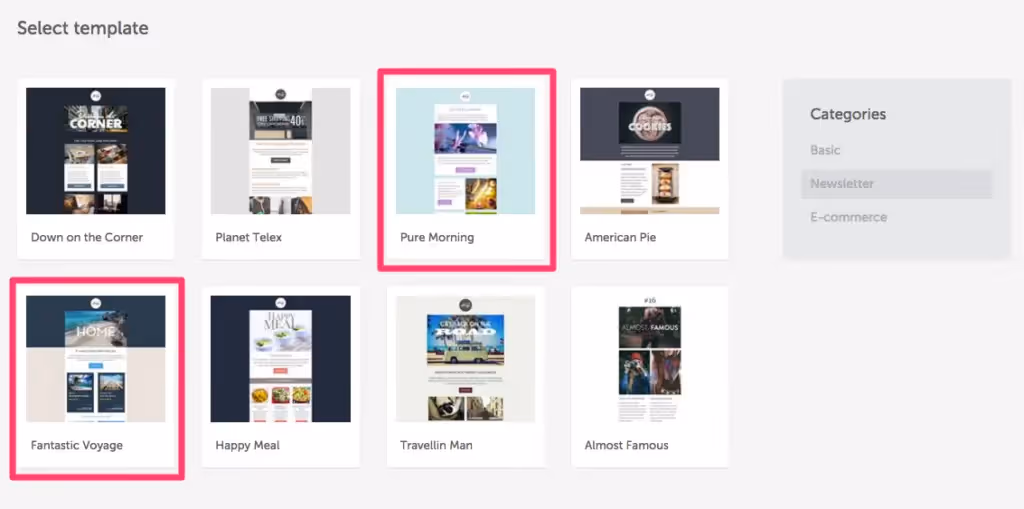
Task: Click the "Almost Famous" template name
Action: (626, 446)
